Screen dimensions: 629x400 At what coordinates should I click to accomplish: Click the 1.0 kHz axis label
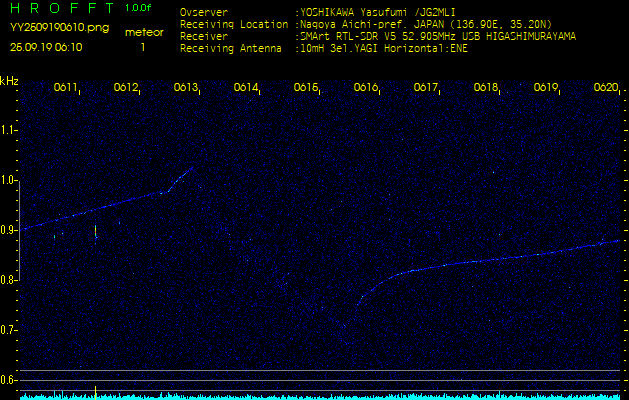(x=9, y=180)
